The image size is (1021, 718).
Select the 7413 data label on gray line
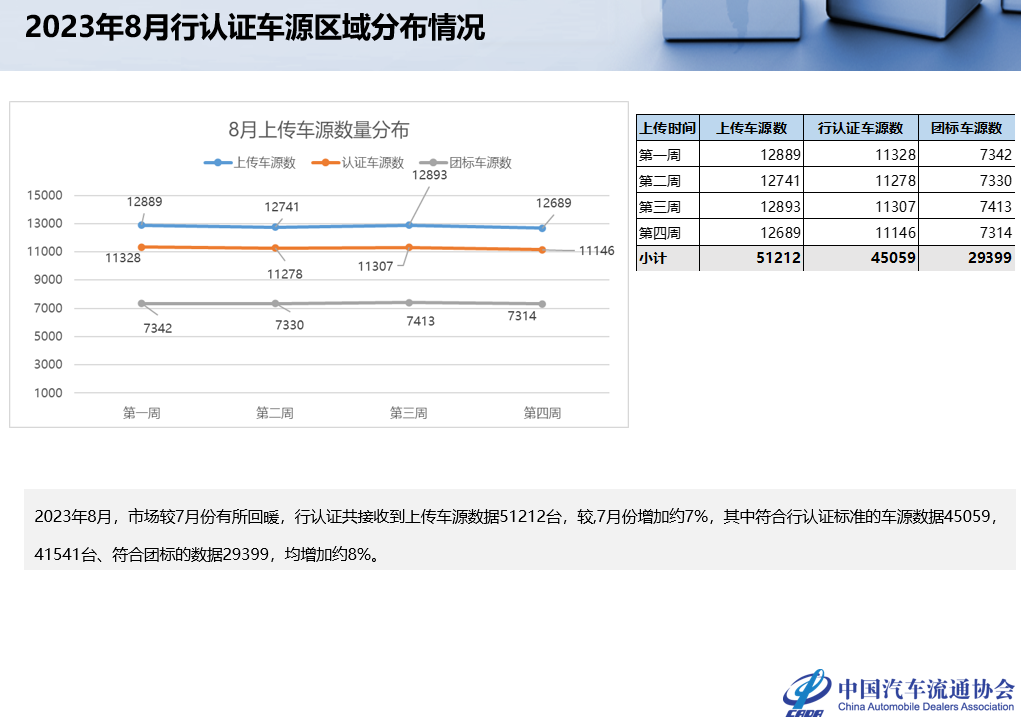pos(420,321)
